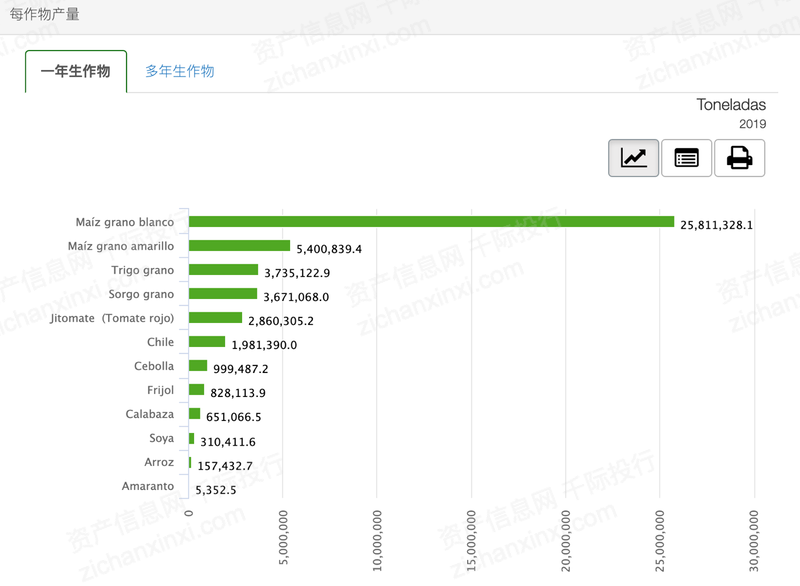
Task: Switch to line chart view icon
Action: click(633, 158)
